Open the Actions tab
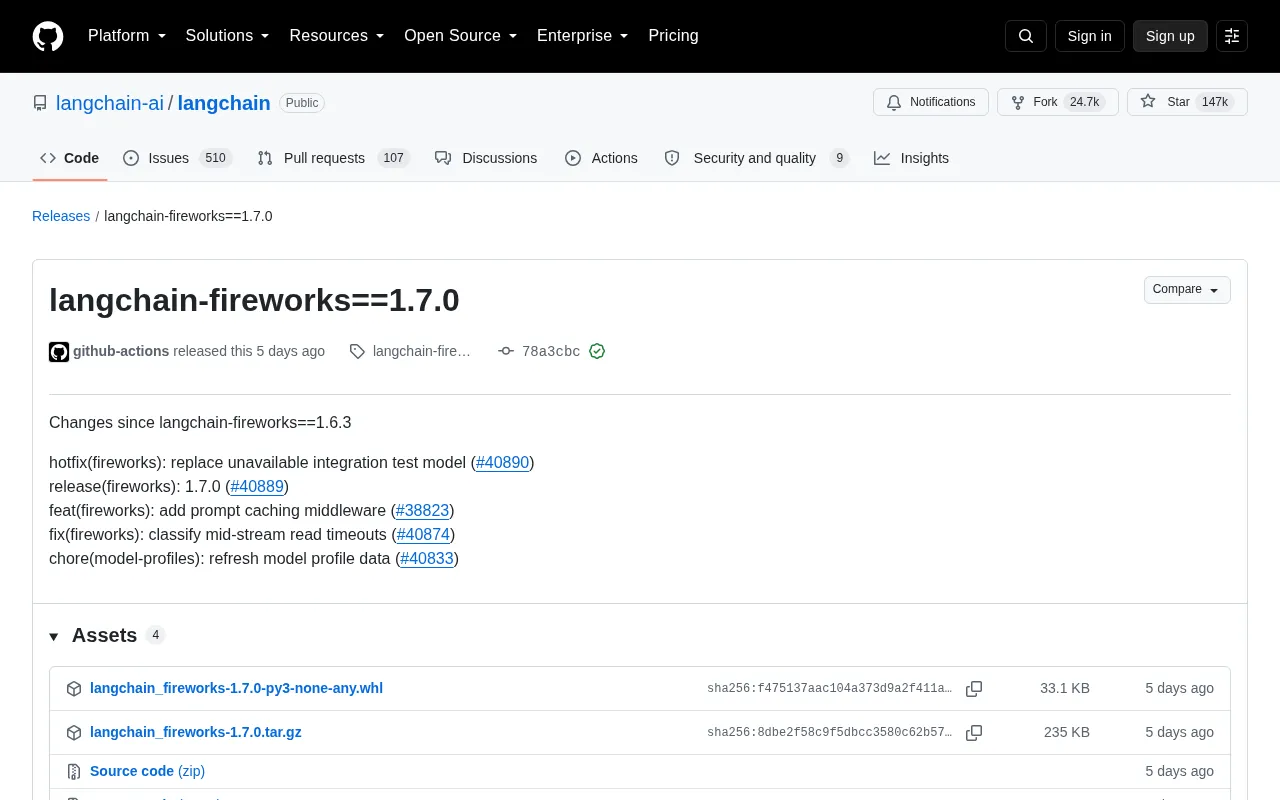Screen dimensions: 1280x800 click(601, 158)
